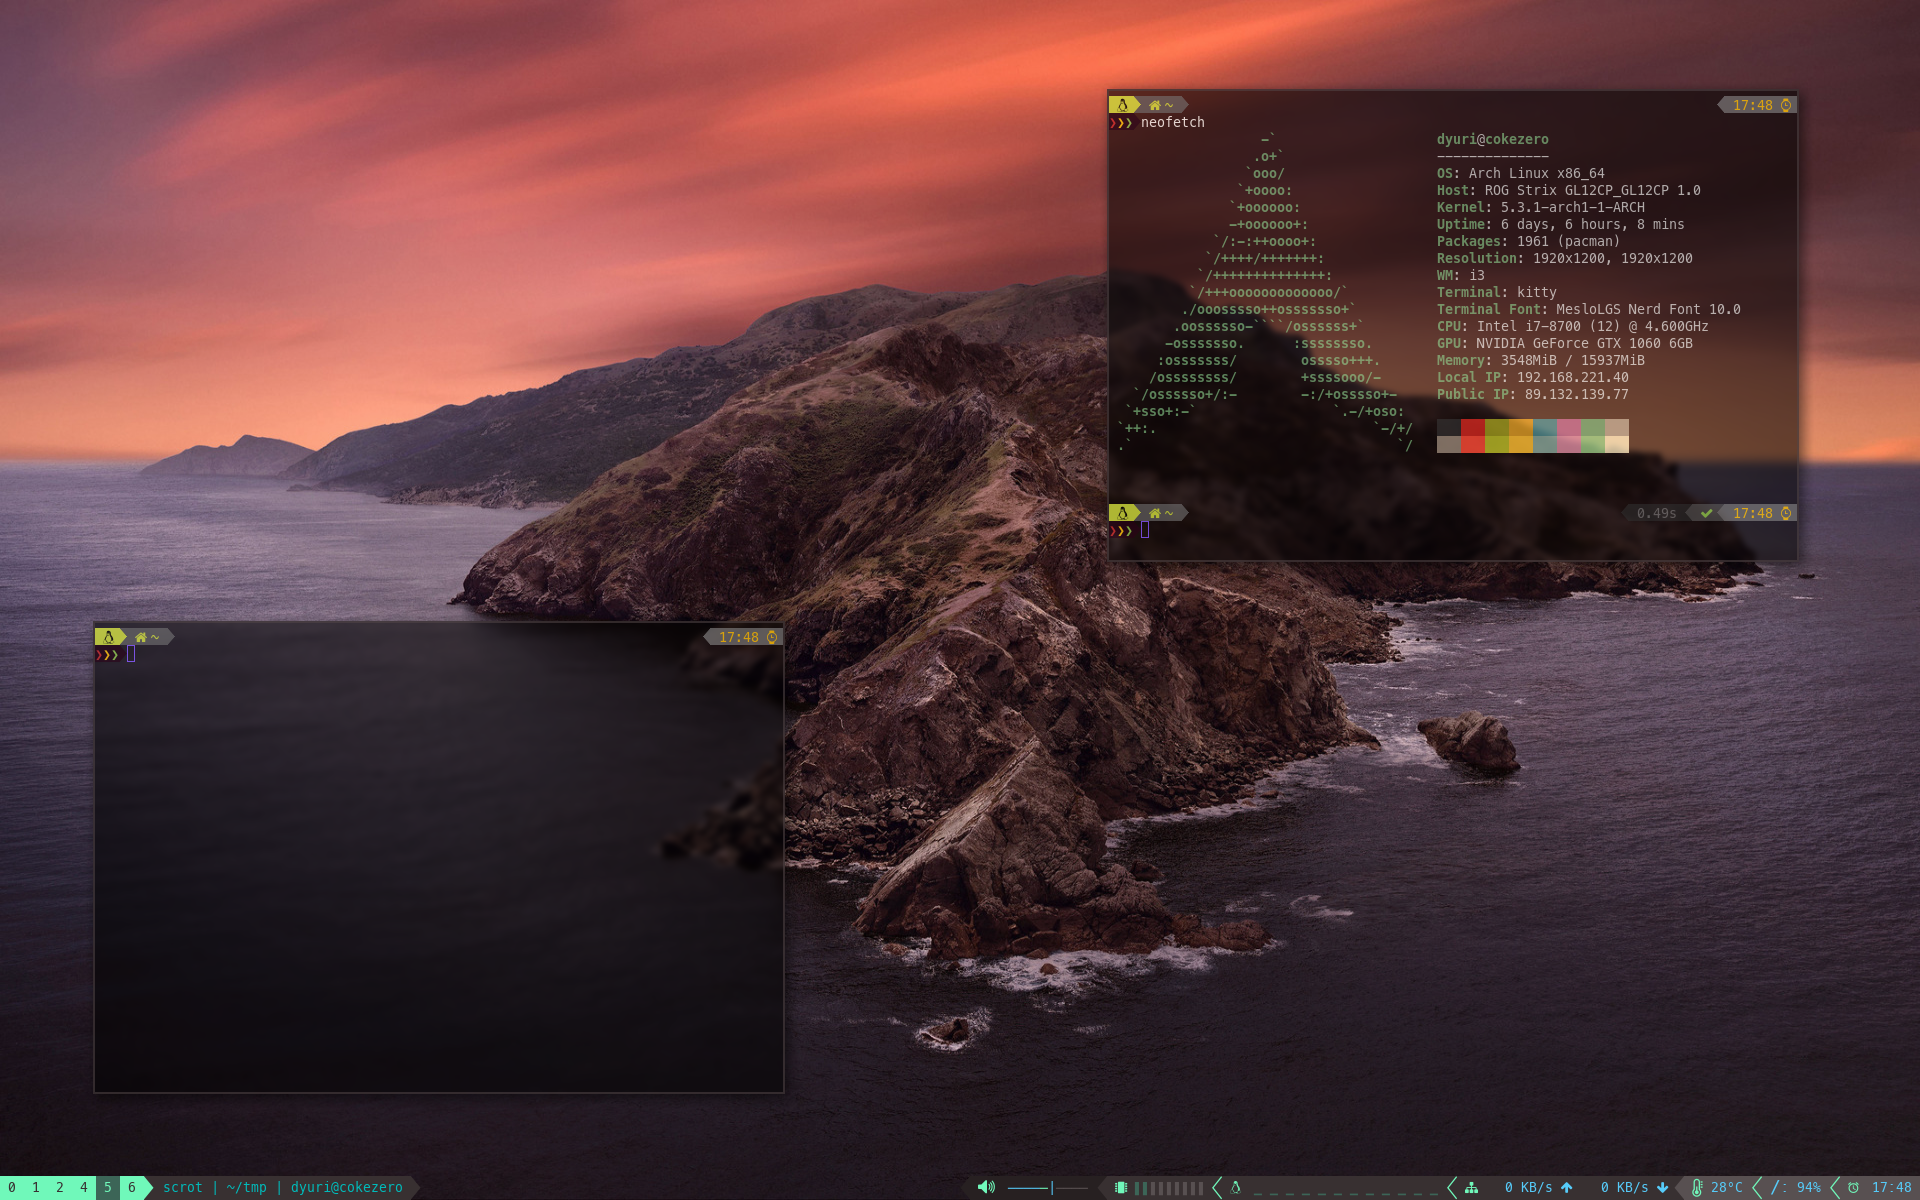
Task: Click the scrot window title in the bar
Action: pyautogui.click(x=183, y=1187)
